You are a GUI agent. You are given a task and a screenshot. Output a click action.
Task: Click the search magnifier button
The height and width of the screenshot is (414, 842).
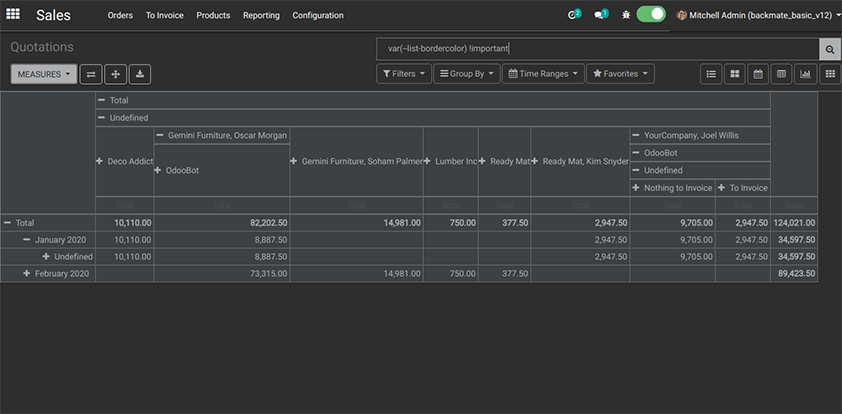[830, 49]
